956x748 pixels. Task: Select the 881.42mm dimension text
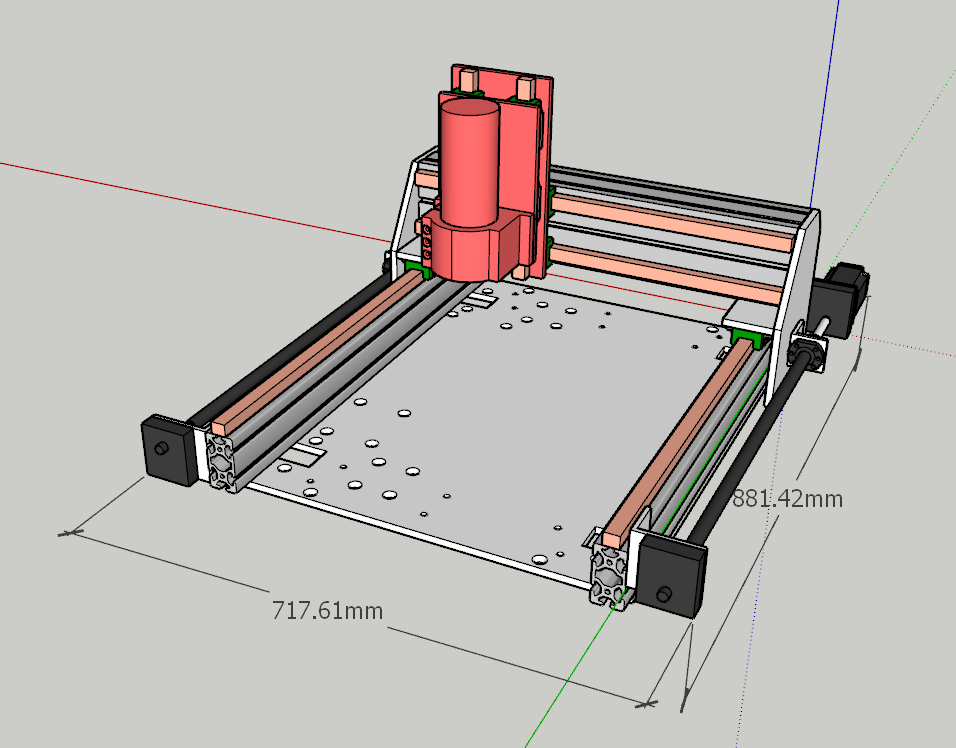coord(787,498)
